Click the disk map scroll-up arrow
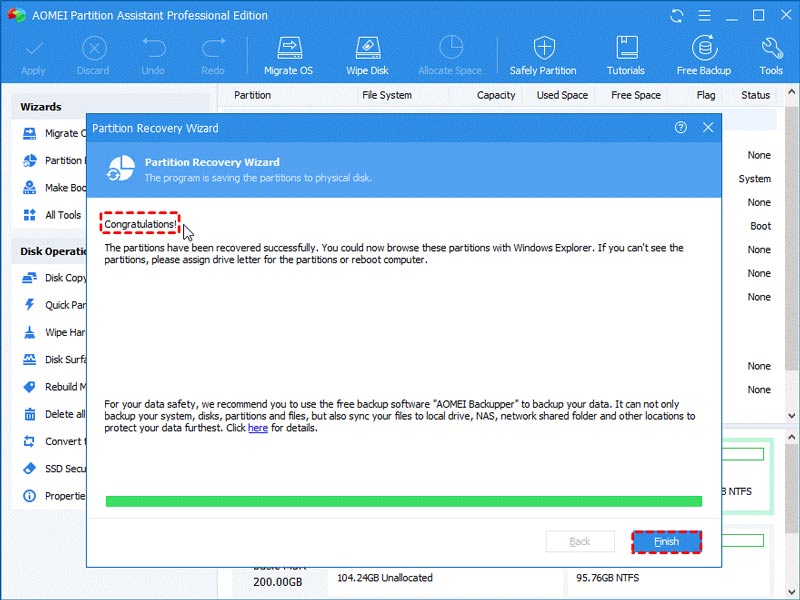 point(791,438)
